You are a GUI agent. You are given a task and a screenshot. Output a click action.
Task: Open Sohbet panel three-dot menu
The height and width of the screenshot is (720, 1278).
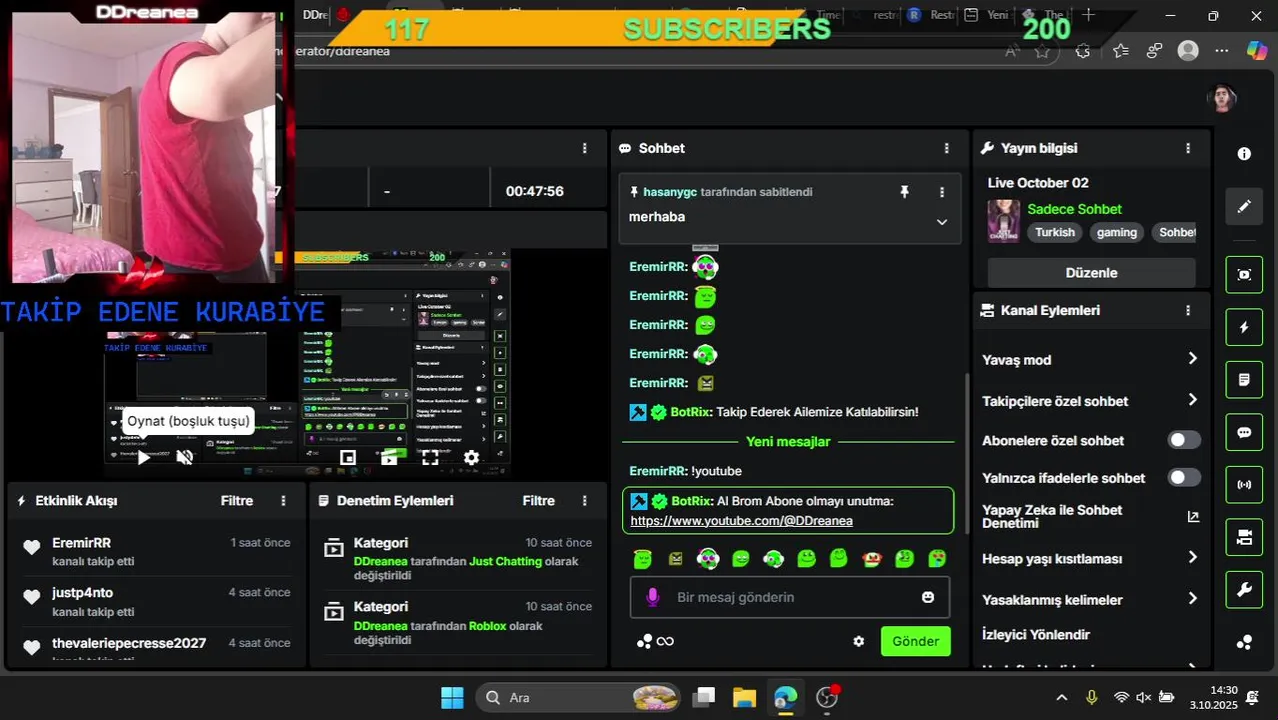coord(947,148)
